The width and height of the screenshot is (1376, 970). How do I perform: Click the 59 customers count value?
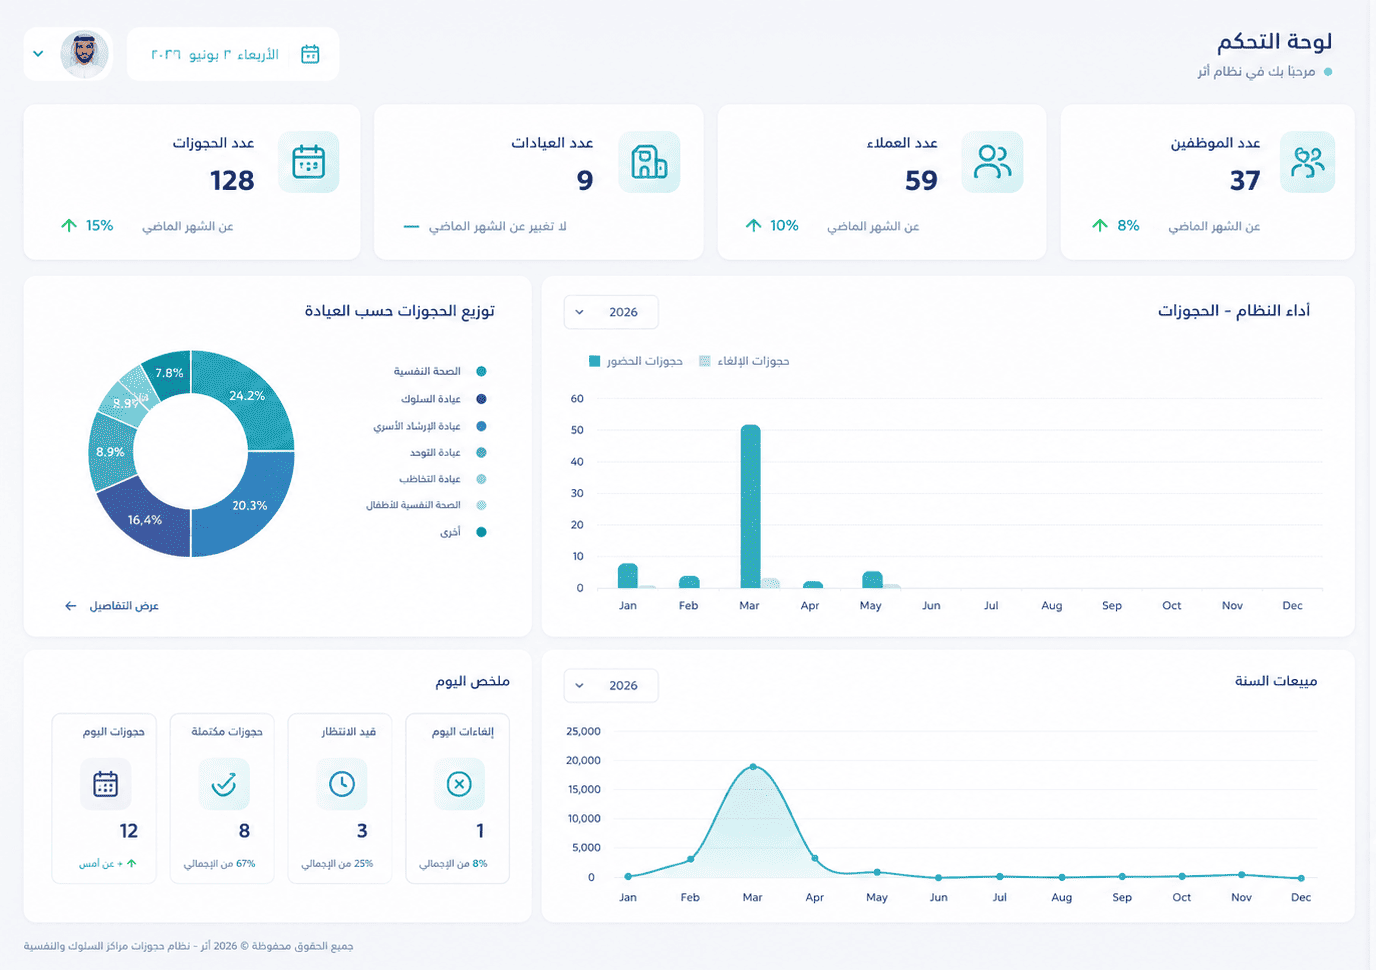pyautogui.click(x=921, y=180)
